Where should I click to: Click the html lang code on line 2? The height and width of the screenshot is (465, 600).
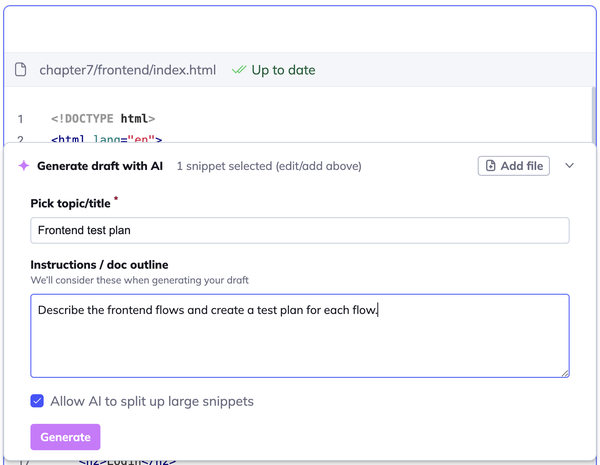[x=106, y=140]
